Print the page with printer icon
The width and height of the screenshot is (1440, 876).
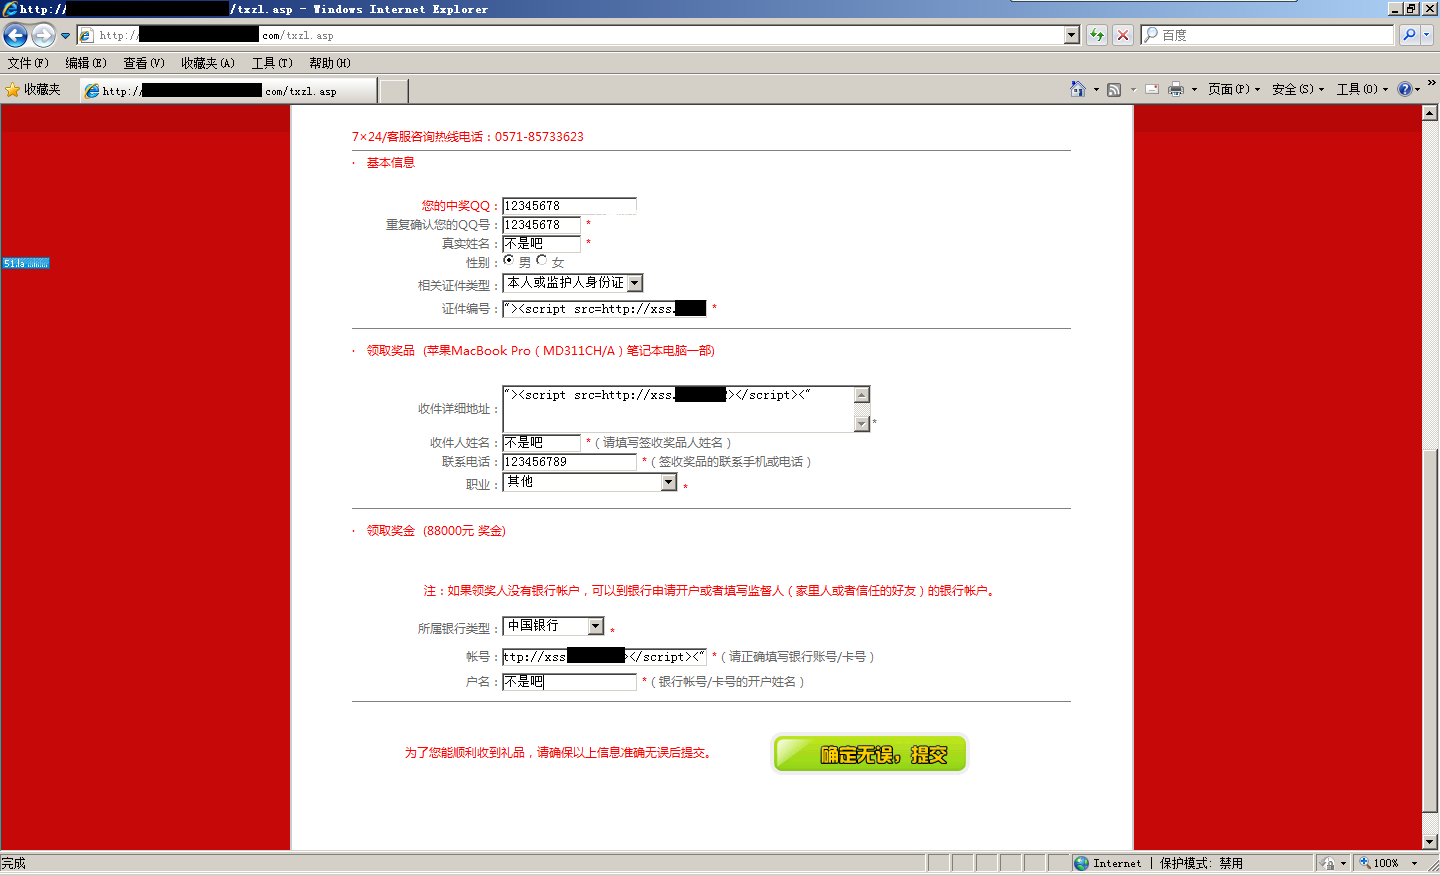(x=1176, y=89)
